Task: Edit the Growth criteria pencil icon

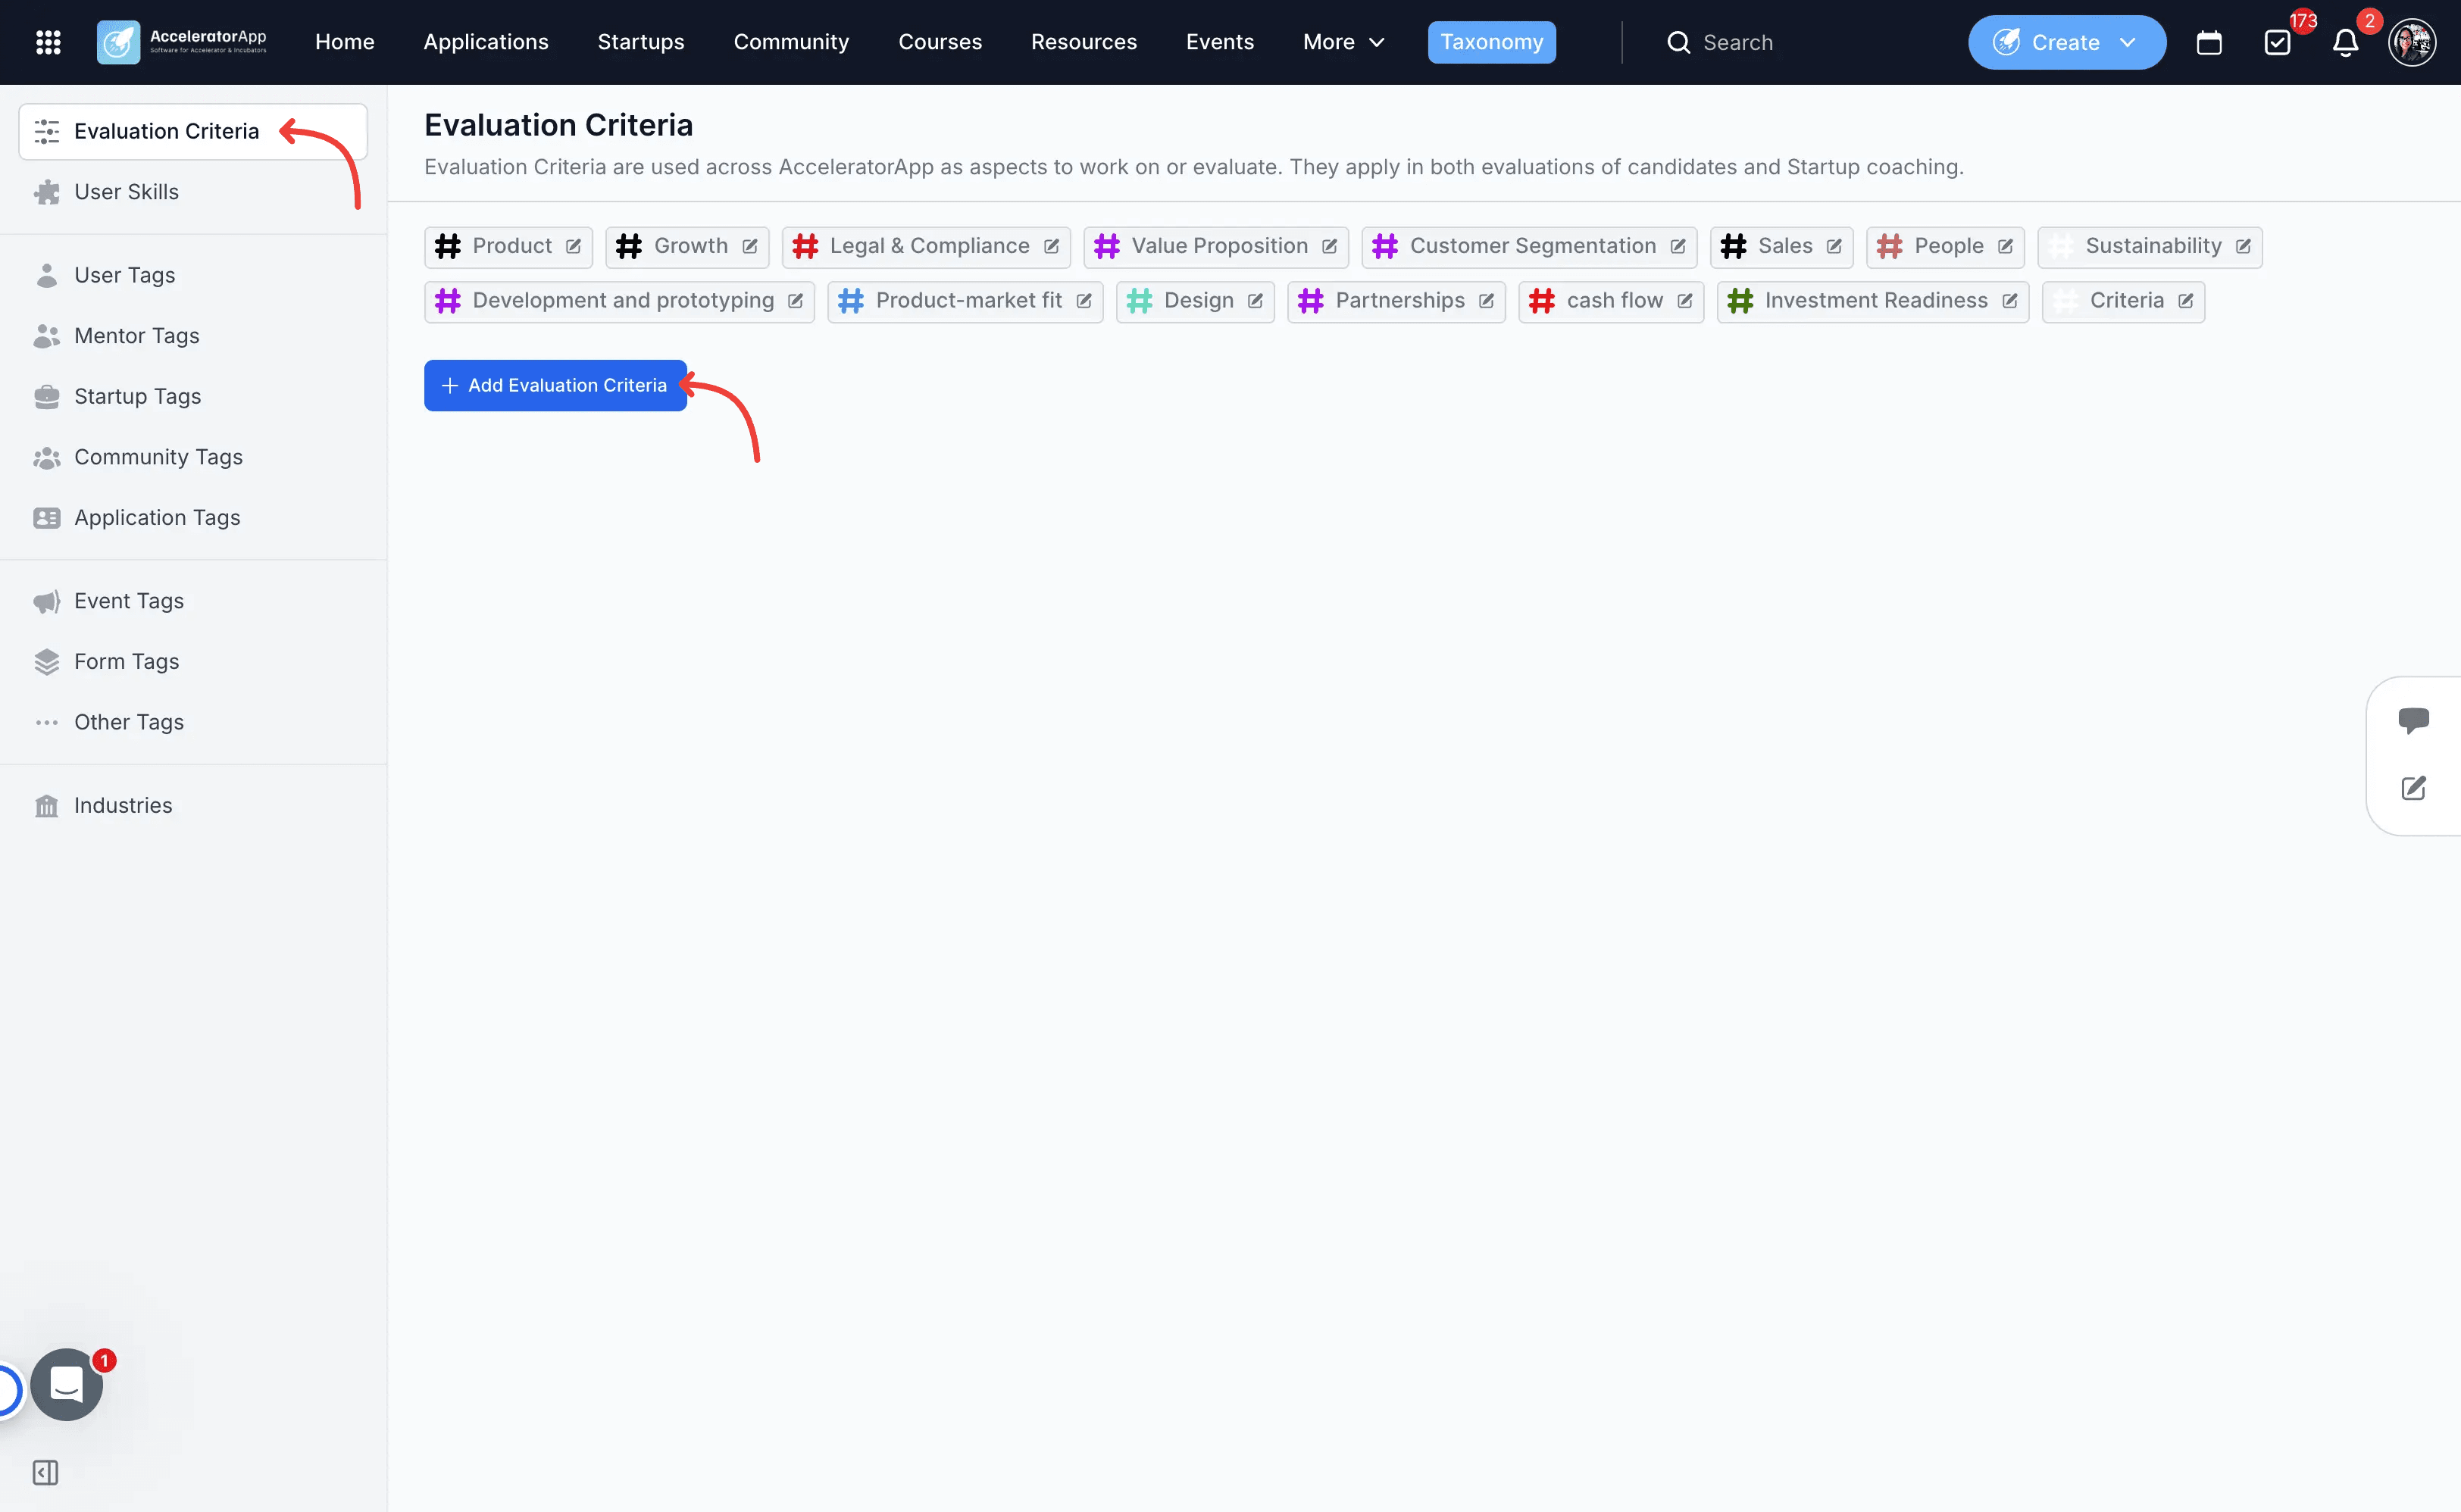Action: [750, 246]
